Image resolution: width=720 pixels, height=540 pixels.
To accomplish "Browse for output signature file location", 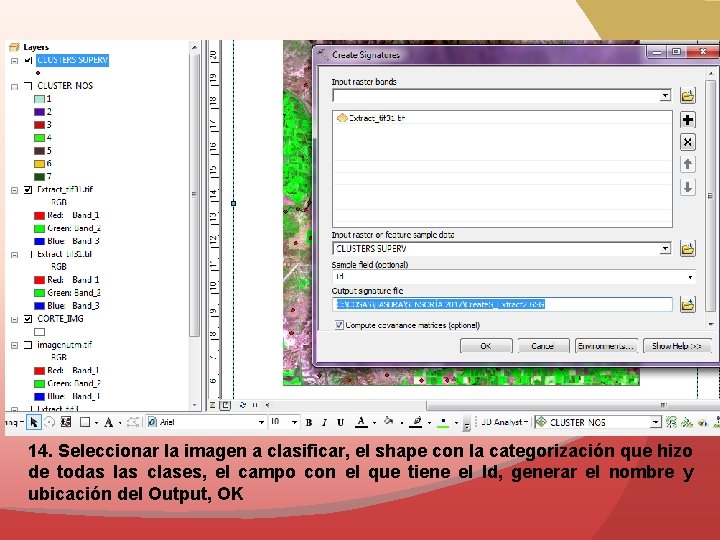I will pyautogui.click(x=687, y=304).
